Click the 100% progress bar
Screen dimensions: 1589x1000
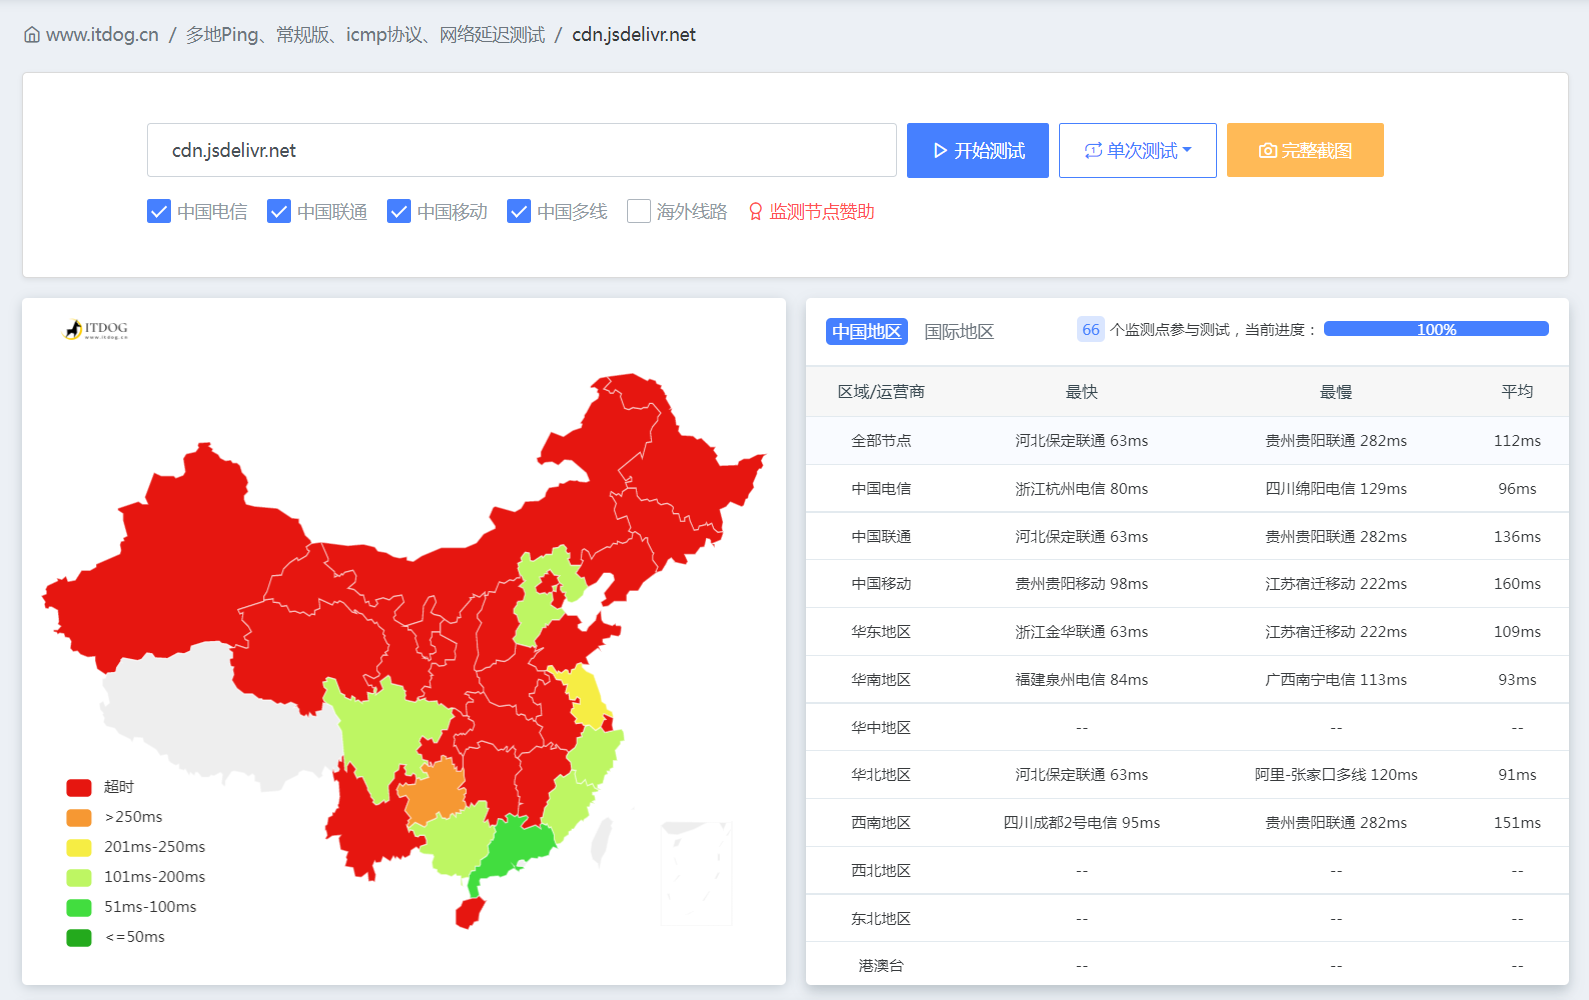pos(1435,329)
